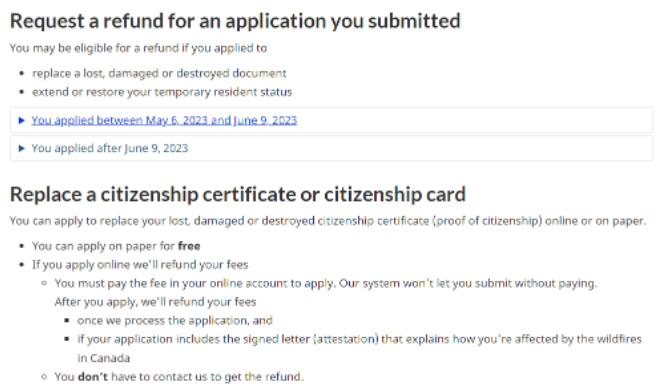This screenshot has width=668, height=392.
Task: Click 'You don't have to contact us' line
Action: click(x=179, y=377)
